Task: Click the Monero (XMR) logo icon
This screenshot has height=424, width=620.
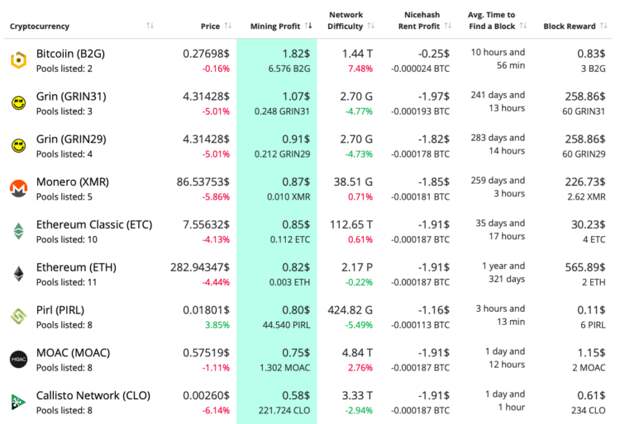Action: click(18, 188)
